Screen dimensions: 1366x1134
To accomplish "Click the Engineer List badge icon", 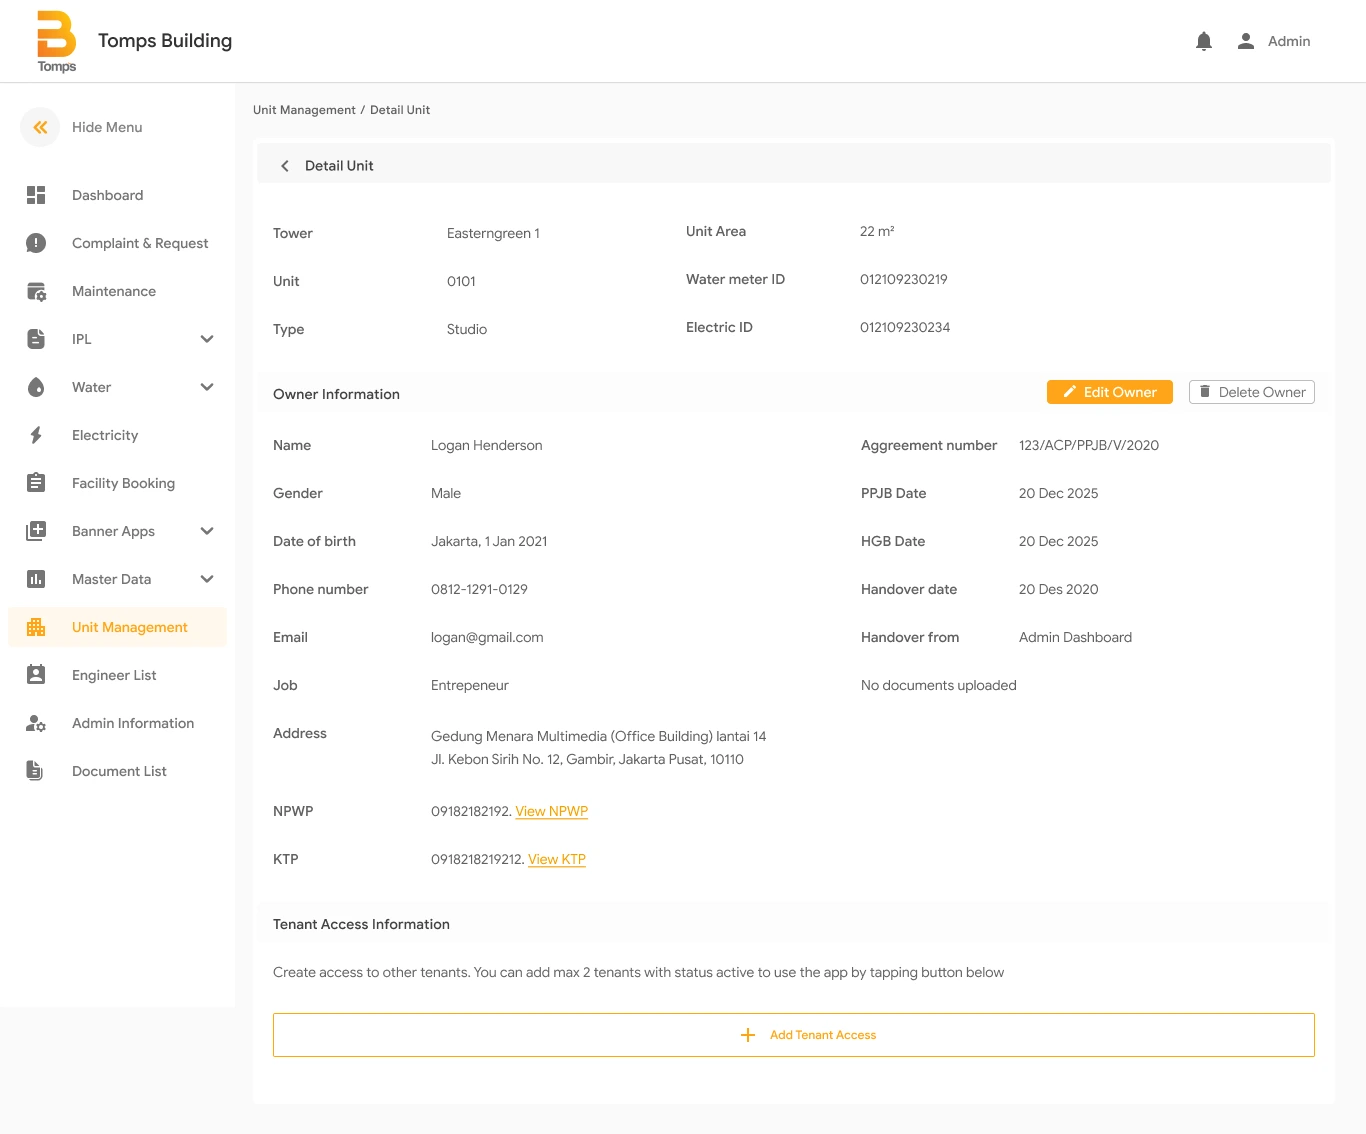I will (36, 675).
